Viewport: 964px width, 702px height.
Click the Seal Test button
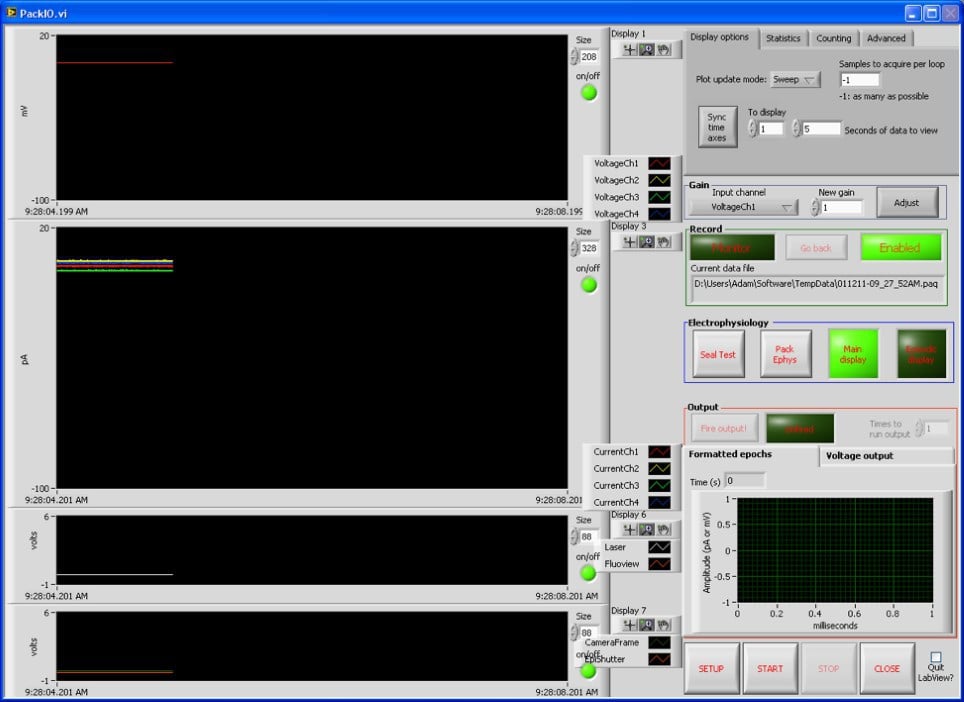[718, 355]
